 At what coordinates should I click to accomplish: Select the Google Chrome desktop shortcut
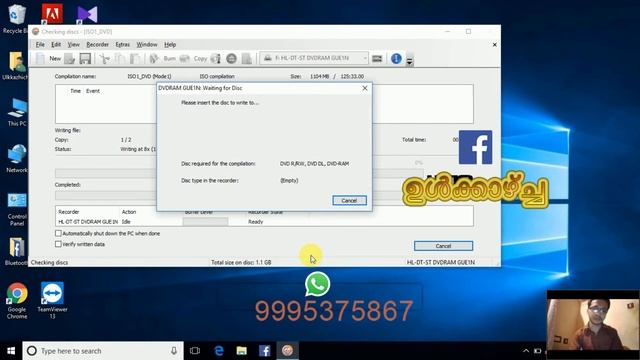(x=17, y=301)
